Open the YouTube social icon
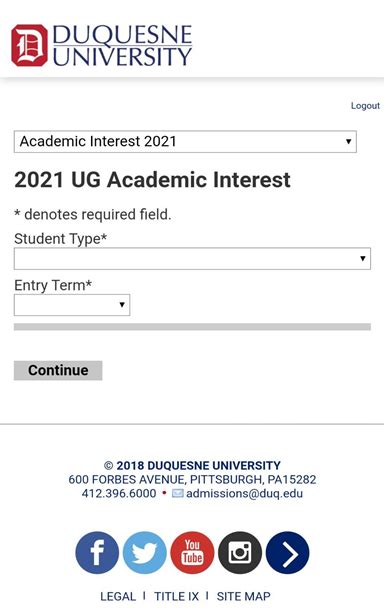 tap(192, 552)
